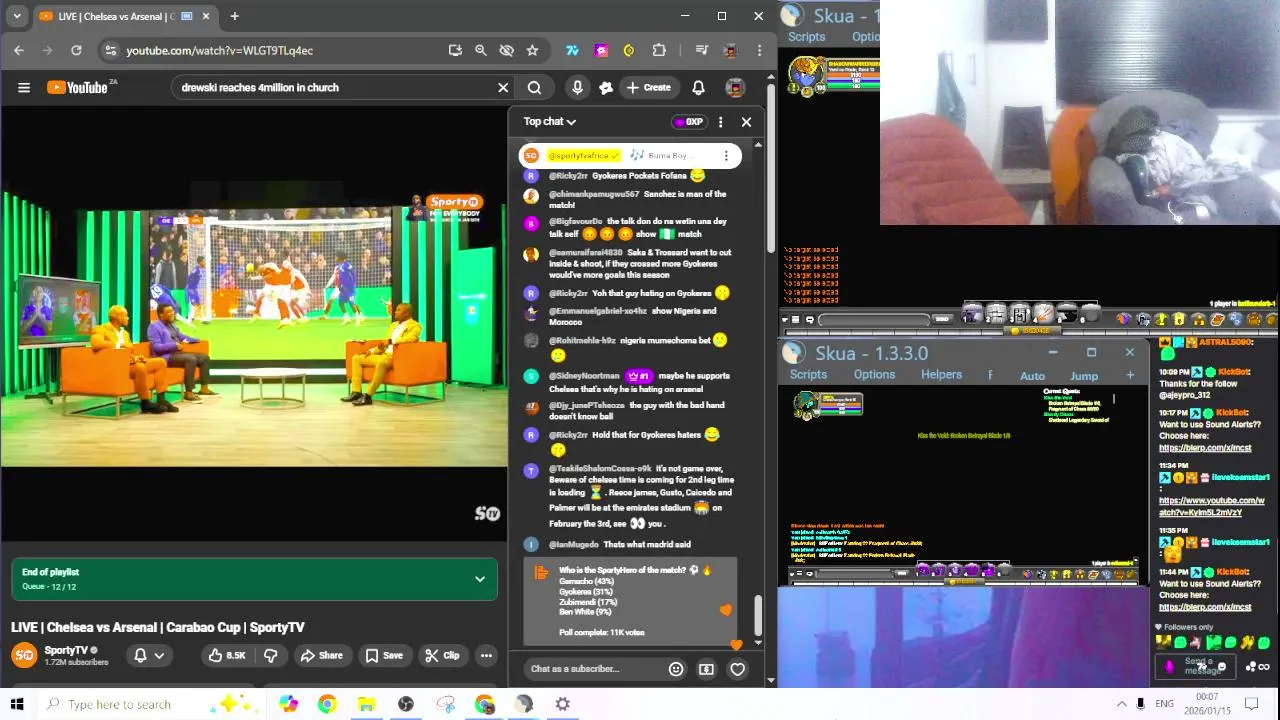
Task: Open File Explorer from the taskbar
Action: click(x=366, y=704)
